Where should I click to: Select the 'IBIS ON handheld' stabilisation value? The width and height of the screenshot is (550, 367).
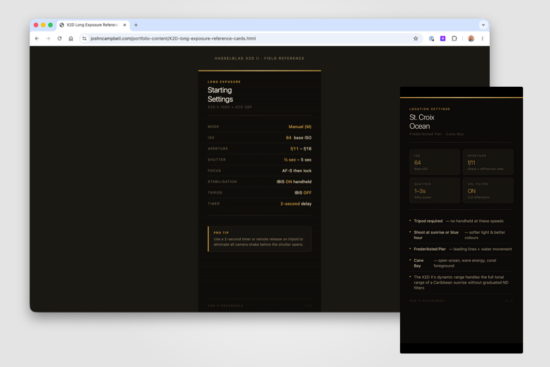[294, 182]
